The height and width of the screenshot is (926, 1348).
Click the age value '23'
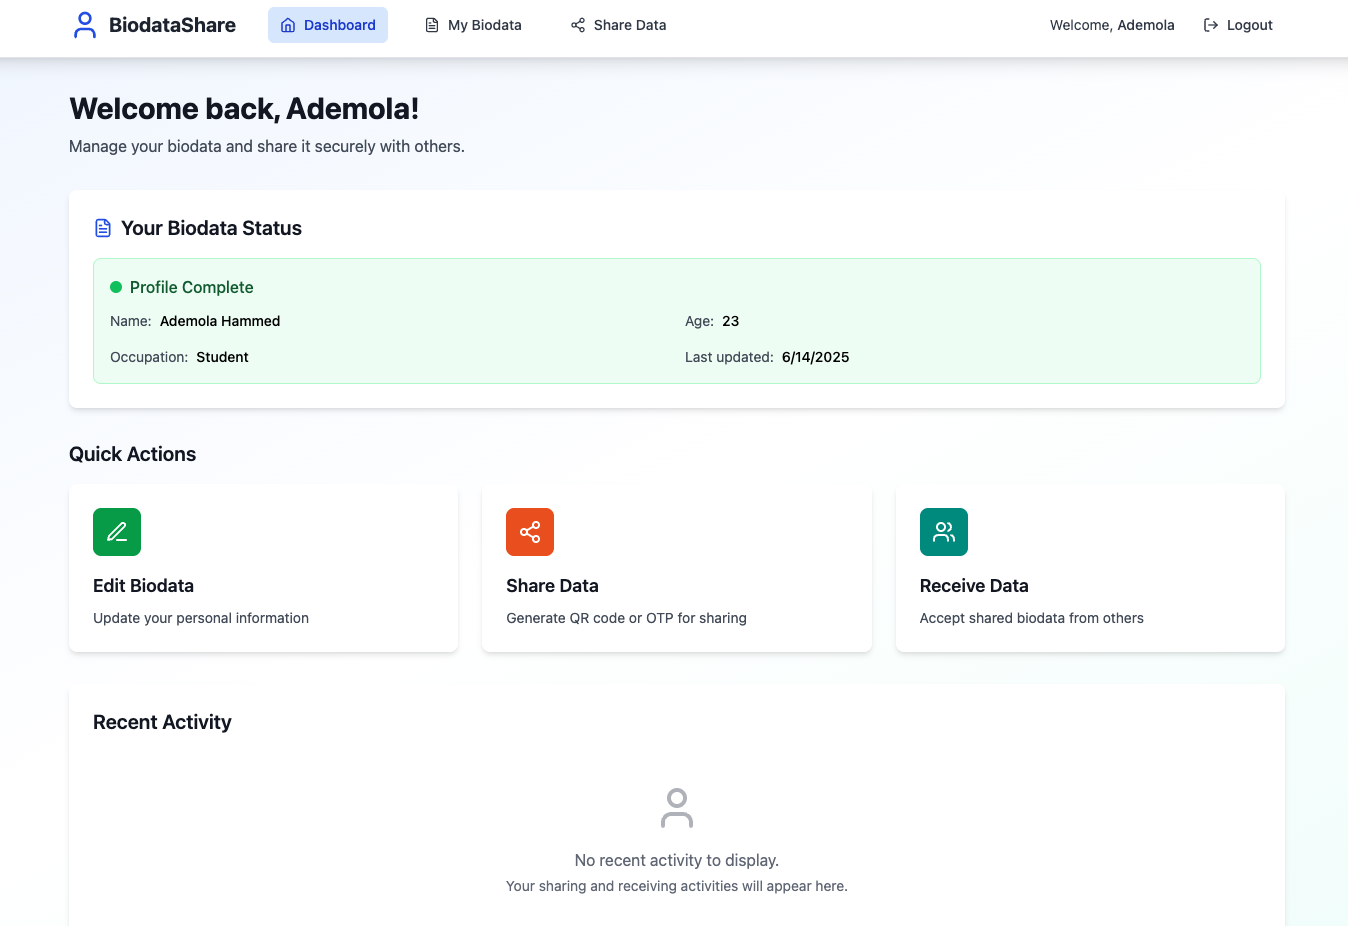731,321
